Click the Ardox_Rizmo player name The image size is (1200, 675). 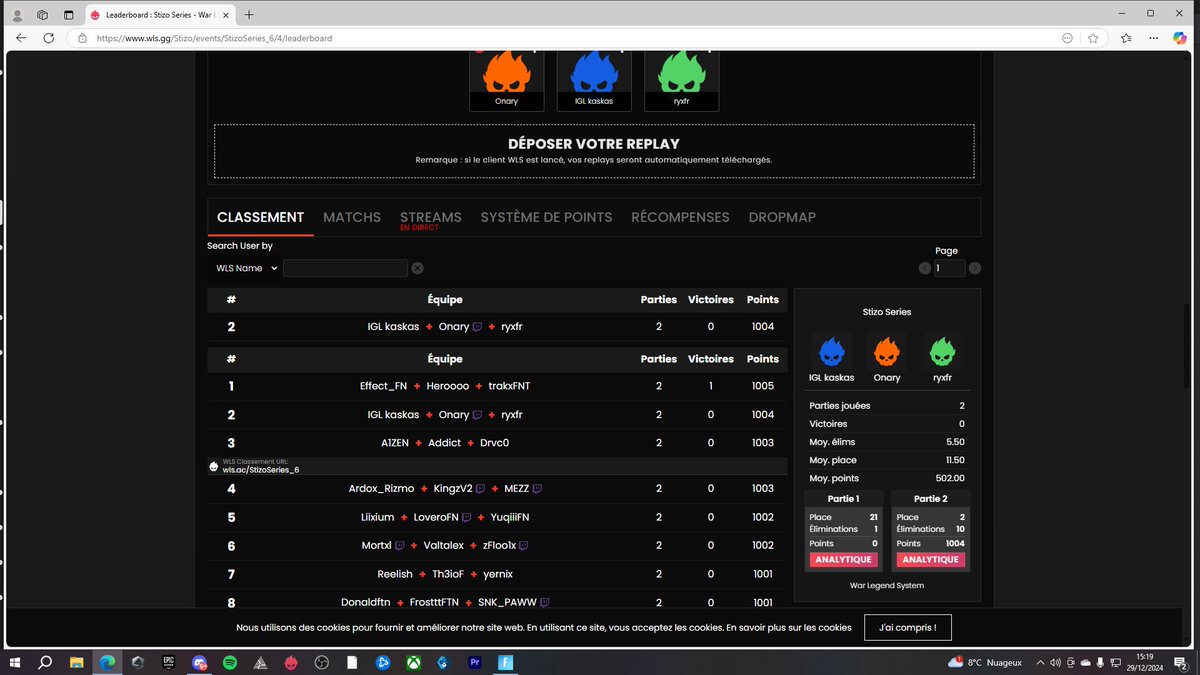click(381, 489)
